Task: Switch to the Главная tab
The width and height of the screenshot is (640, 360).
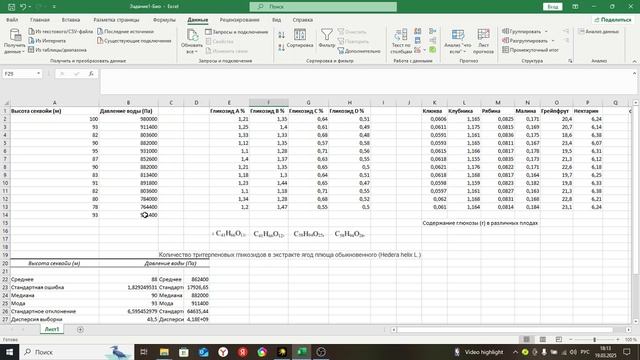Action: (x=40, y=20)
